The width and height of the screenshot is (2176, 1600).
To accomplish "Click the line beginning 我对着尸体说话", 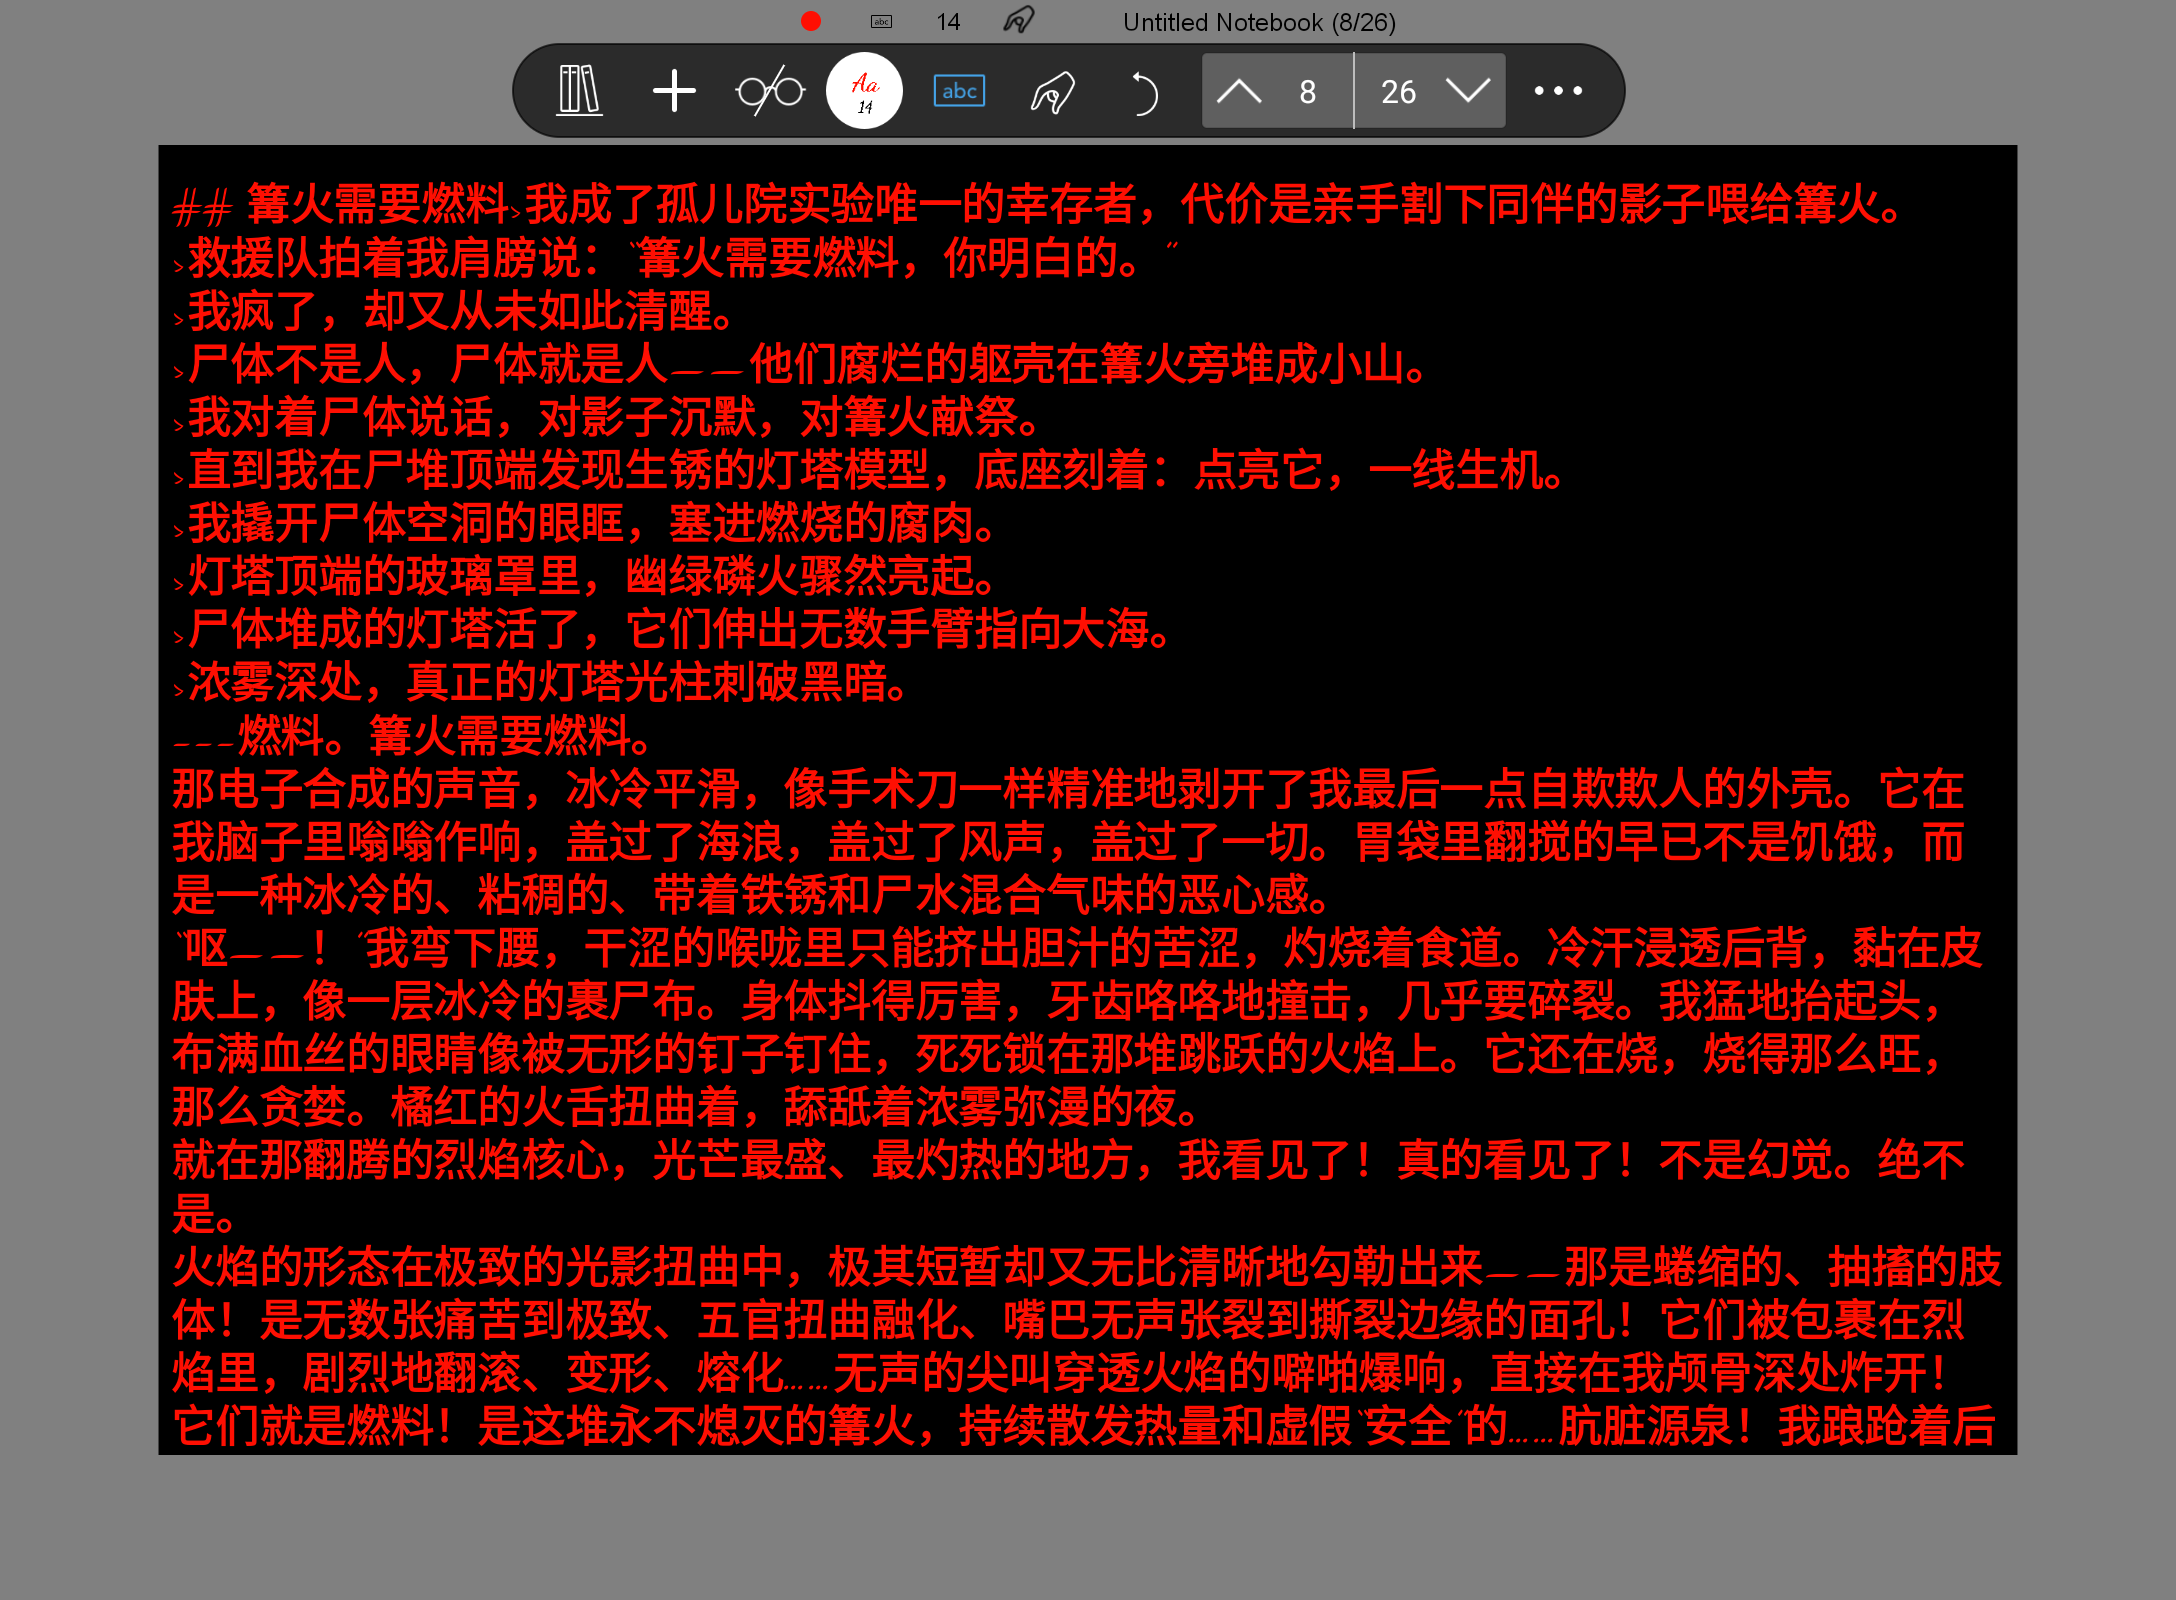I will (x=607, y=417).
